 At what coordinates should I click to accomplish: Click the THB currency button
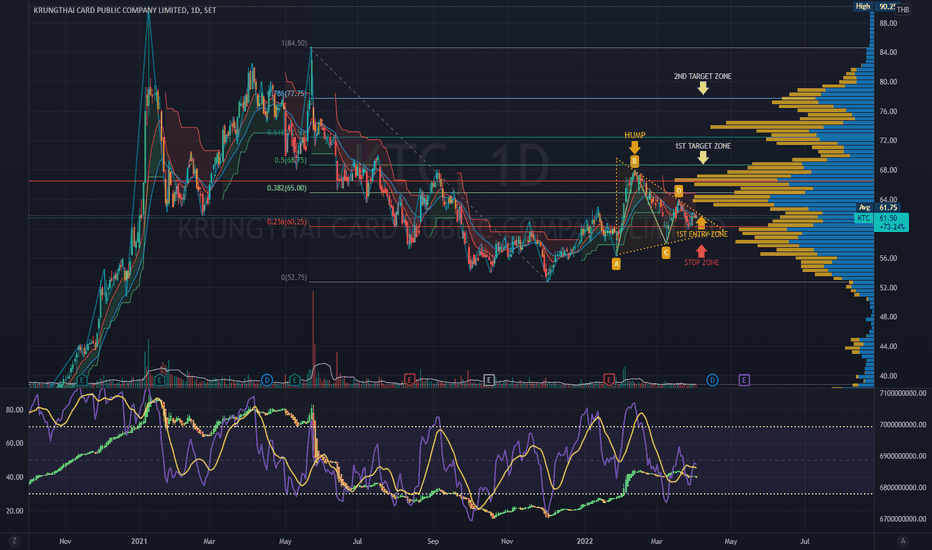[903, 10]
